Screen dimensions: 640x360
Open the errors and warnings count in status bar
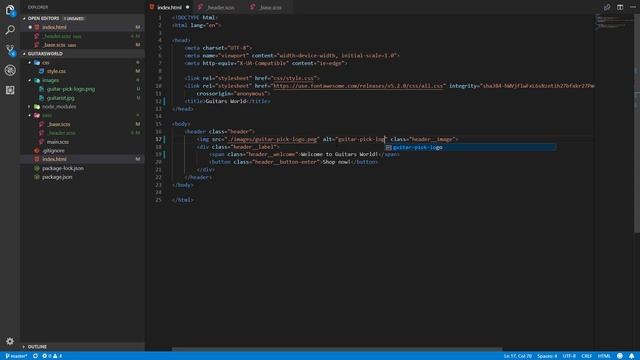(52, 356)
